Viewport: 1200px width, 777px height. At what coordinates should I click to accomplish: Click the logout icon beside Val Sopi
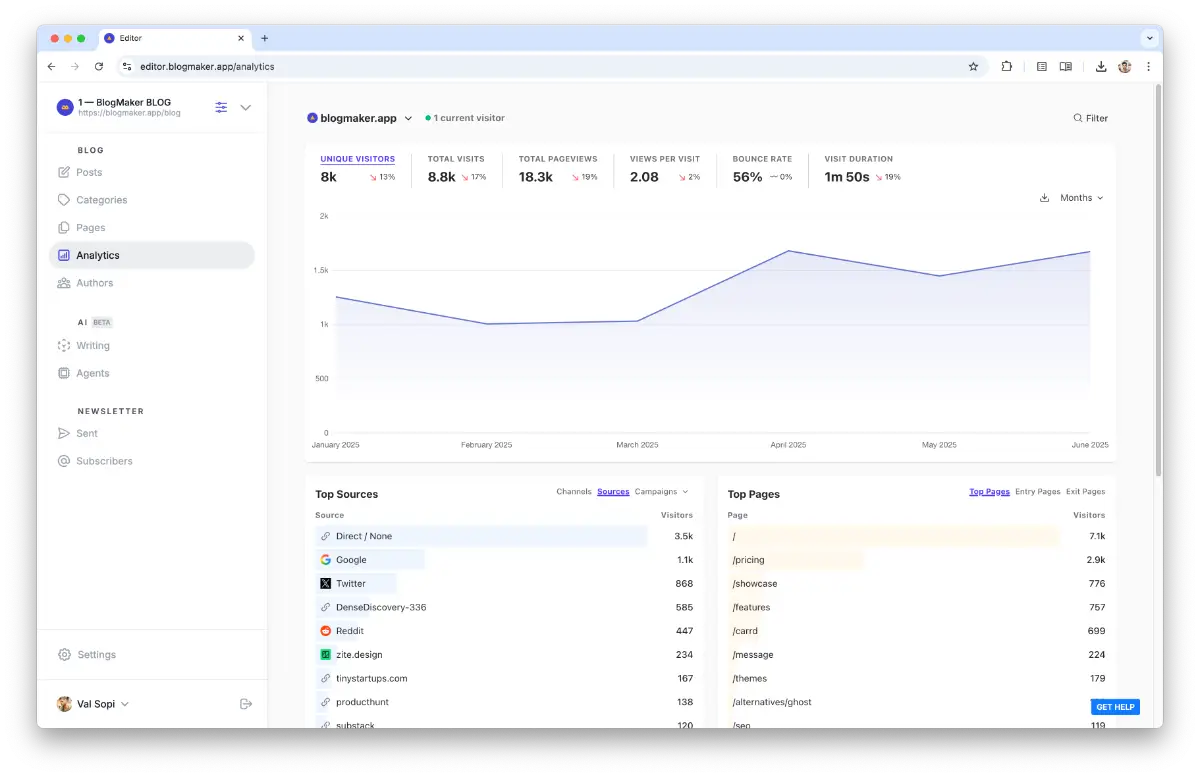246,704
